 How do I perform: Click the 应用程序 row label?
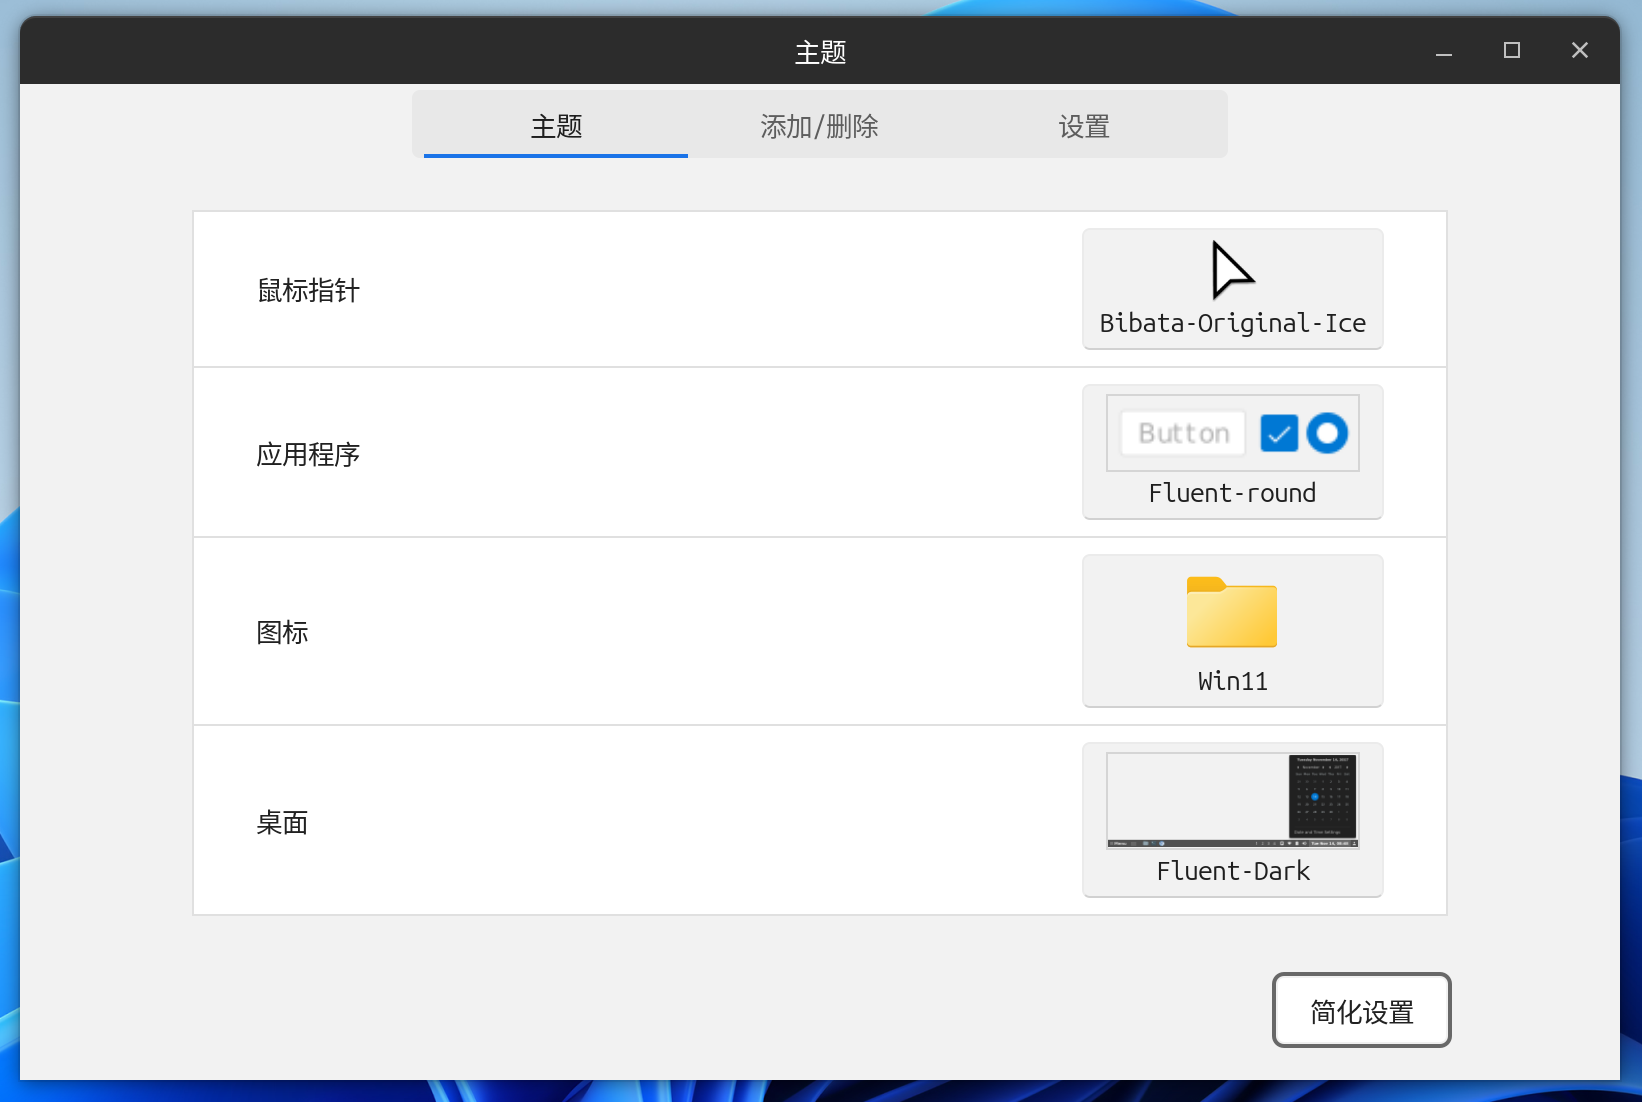[308, 455]
